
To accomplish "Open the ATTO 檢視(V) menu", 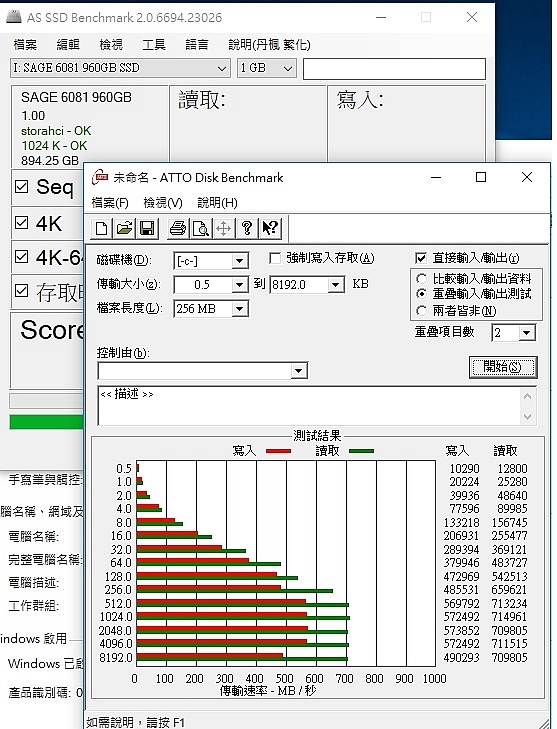I will tap(163, 203).
